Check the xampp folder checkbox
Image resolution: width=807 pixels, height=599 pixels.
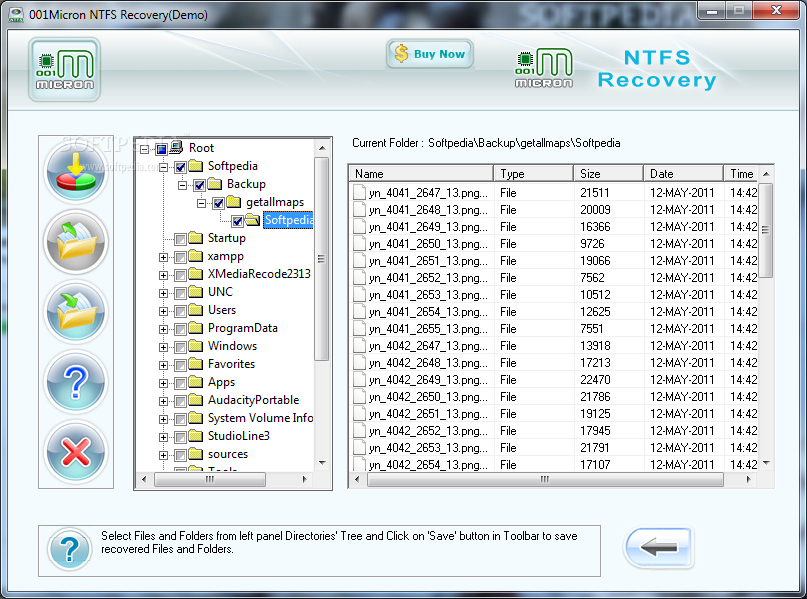coord(180,257)
